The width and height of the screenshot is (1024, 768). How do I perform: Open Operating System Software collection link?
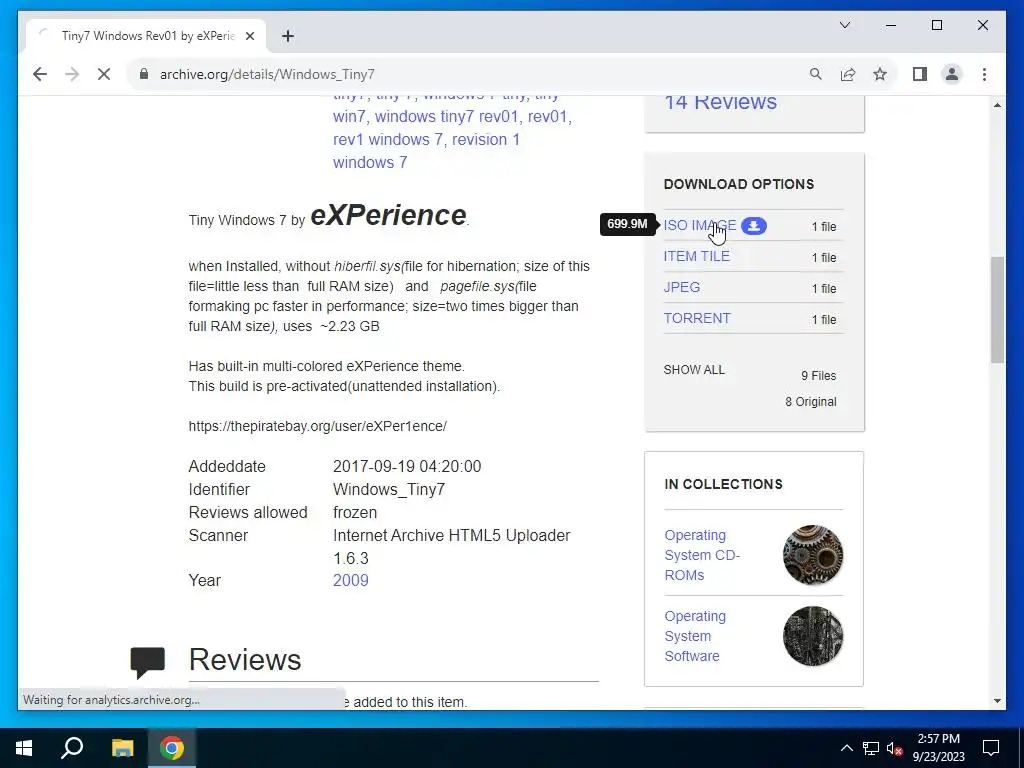695,636
